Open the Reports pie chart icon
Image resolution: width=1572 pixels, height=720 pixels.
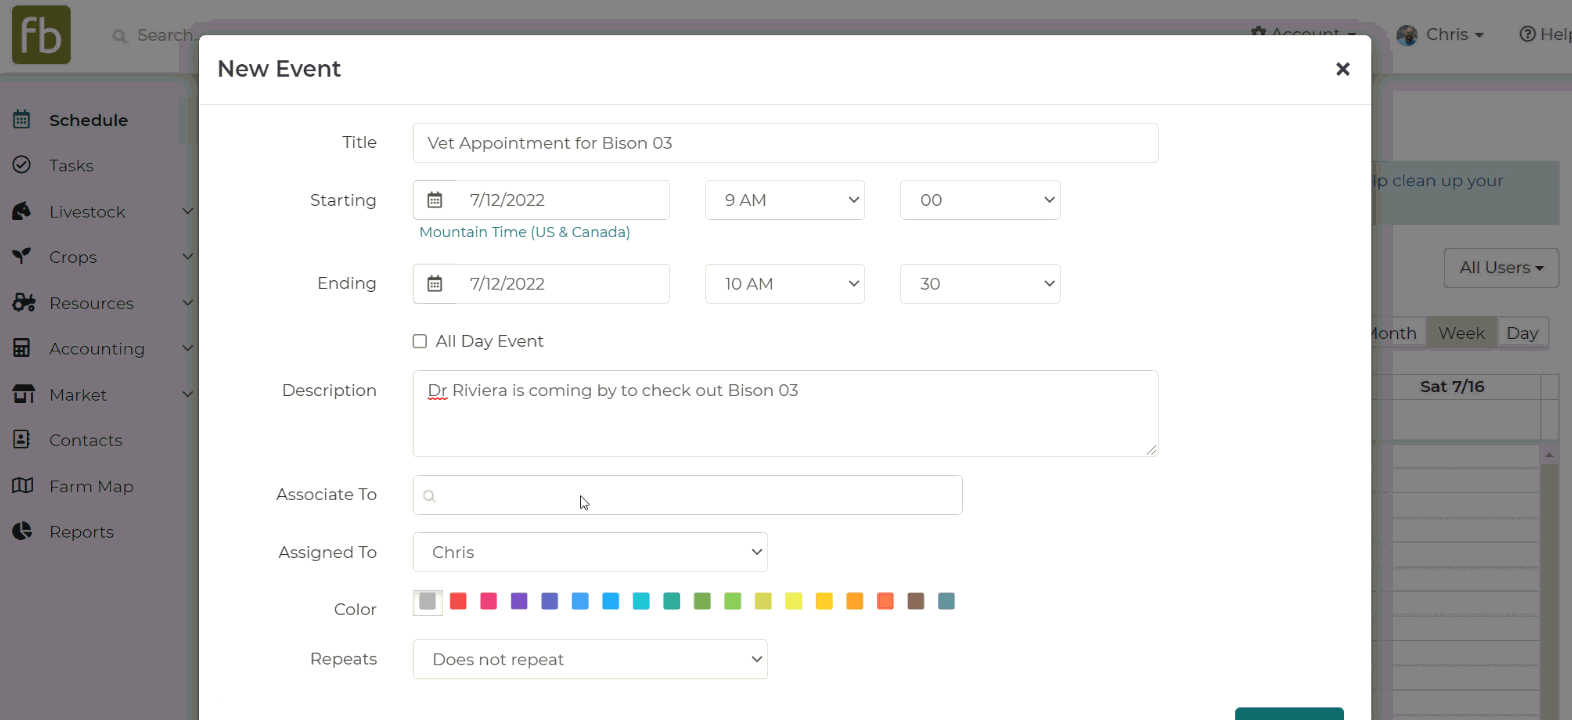click(22, 532)
